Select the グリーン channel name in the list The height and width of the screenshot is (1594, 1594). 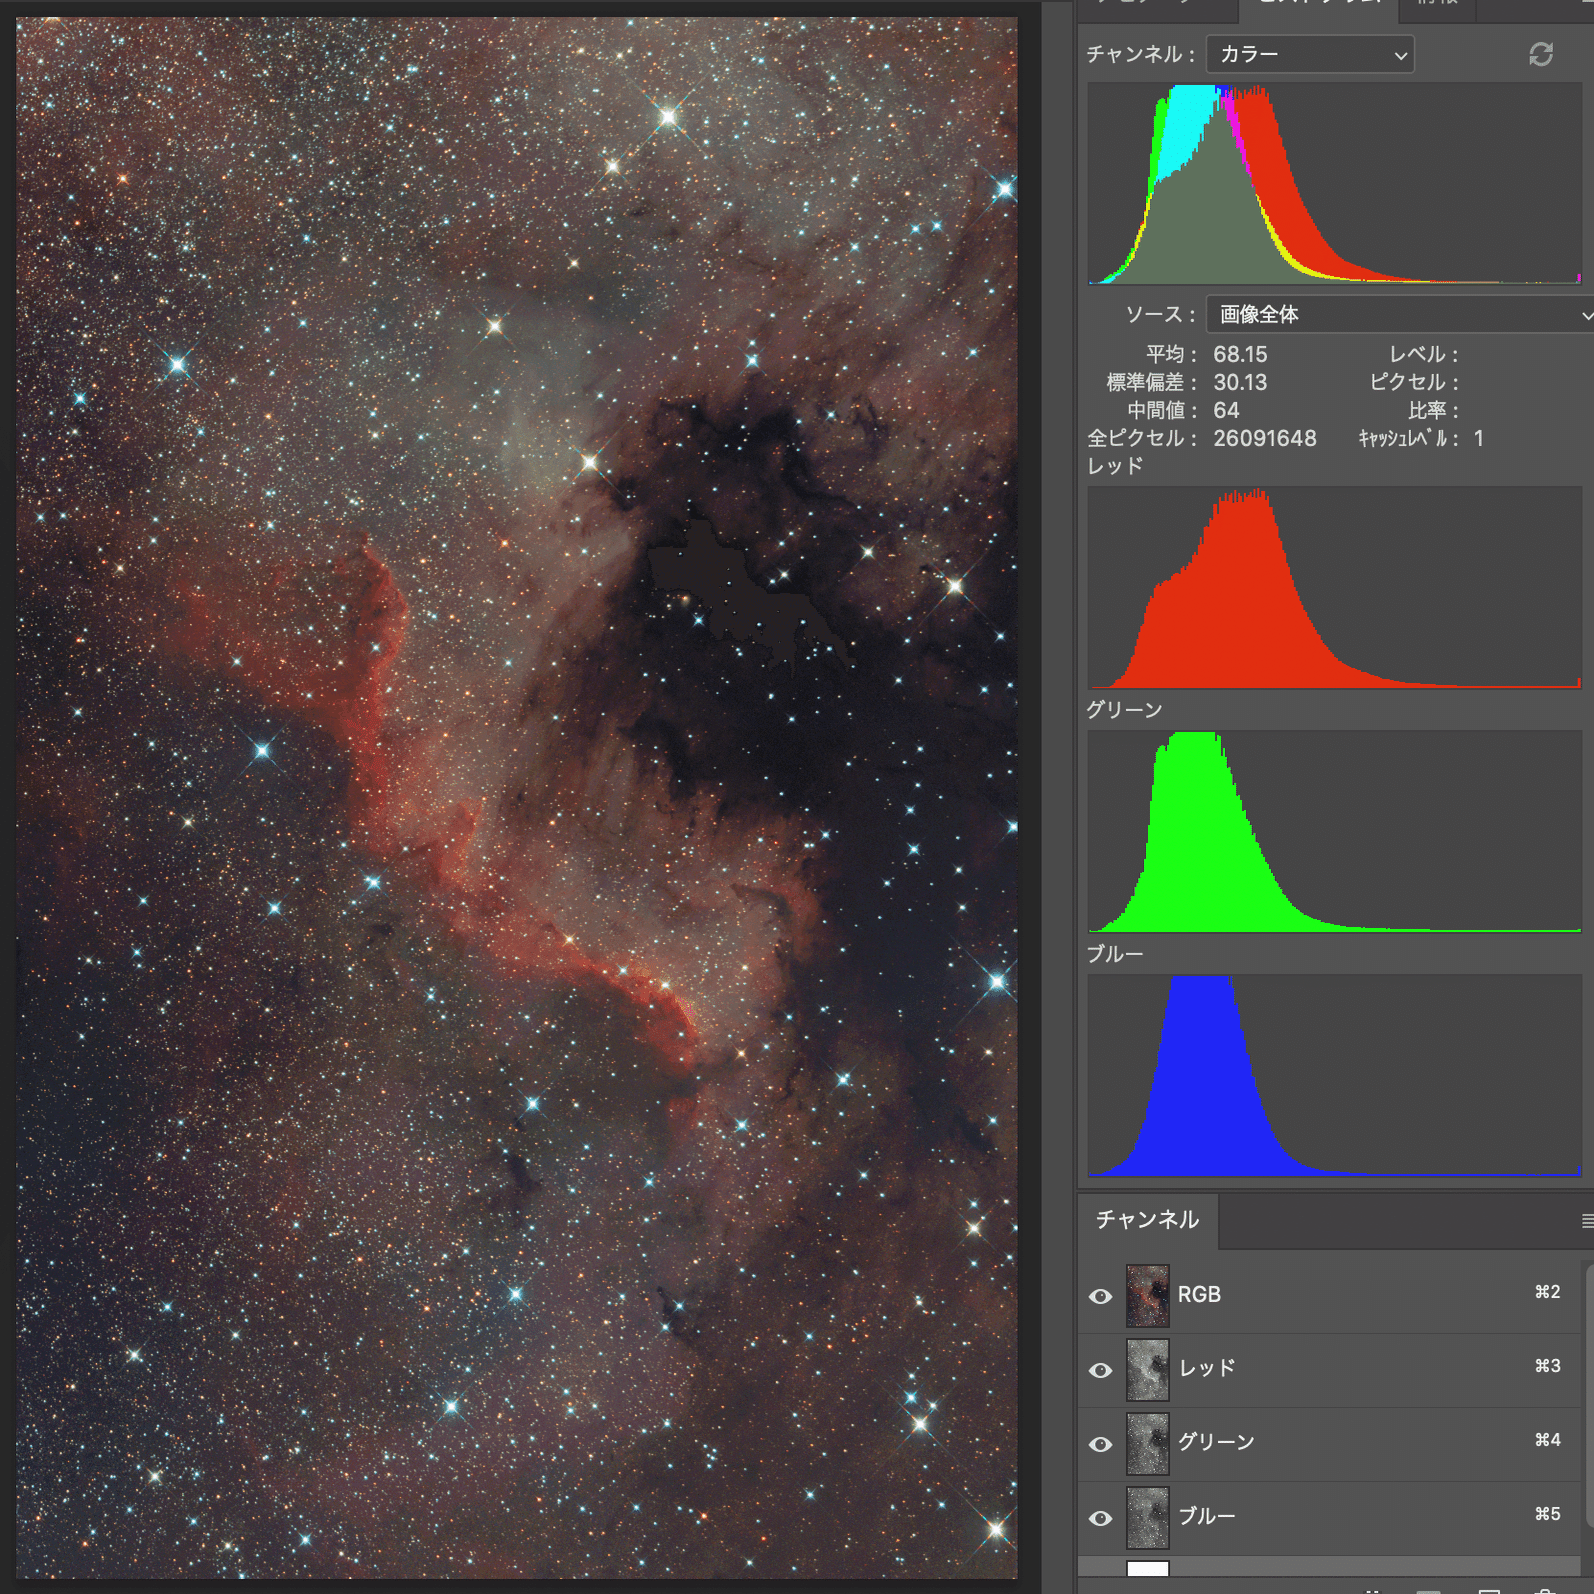[x=1216, y=1442]
